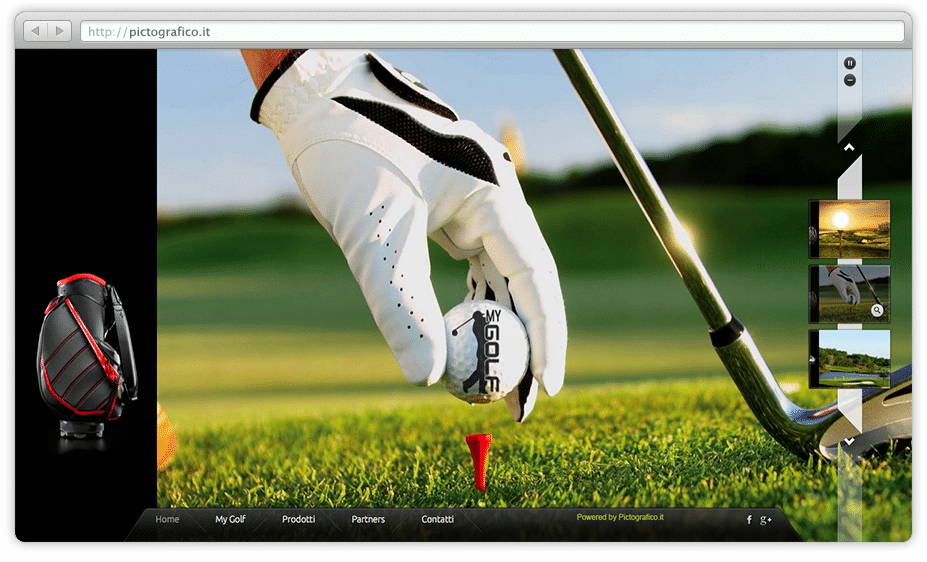Follow the Powered by Pictografico.it link
The image size is (927, 562).
pyautogui.click(x=620, y=517)
